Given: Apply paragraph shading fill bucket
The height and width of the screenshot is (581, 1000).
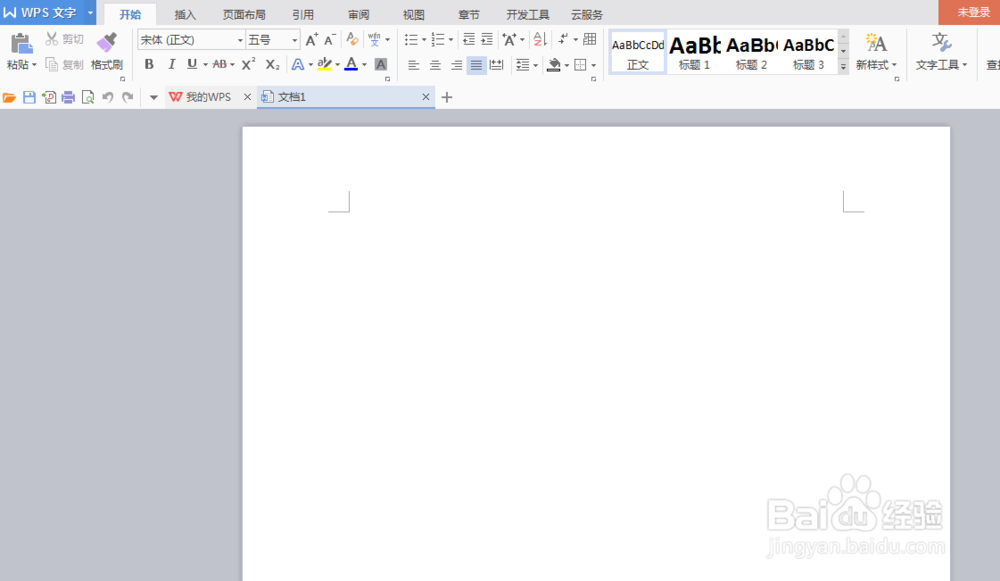Looking at the screenshot, I should (x=554, y=64).
